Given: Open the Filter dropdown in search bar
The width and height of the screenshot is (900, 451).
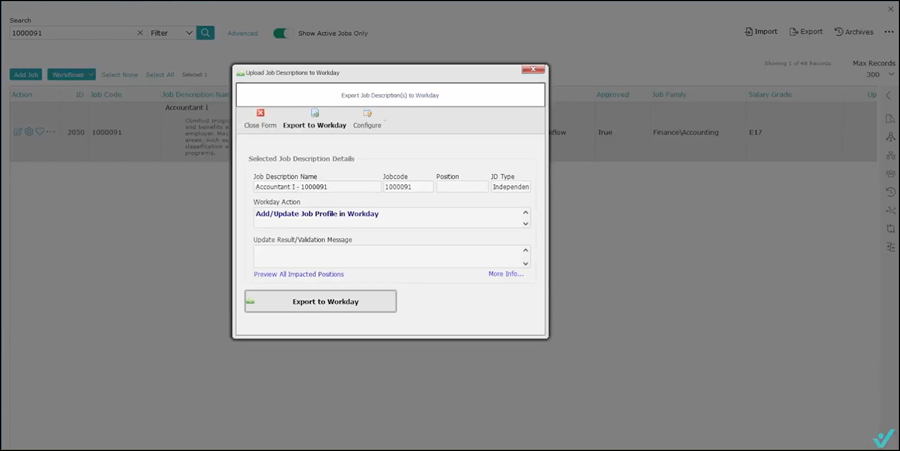Looking at the screenshot, I should point(171,33).
